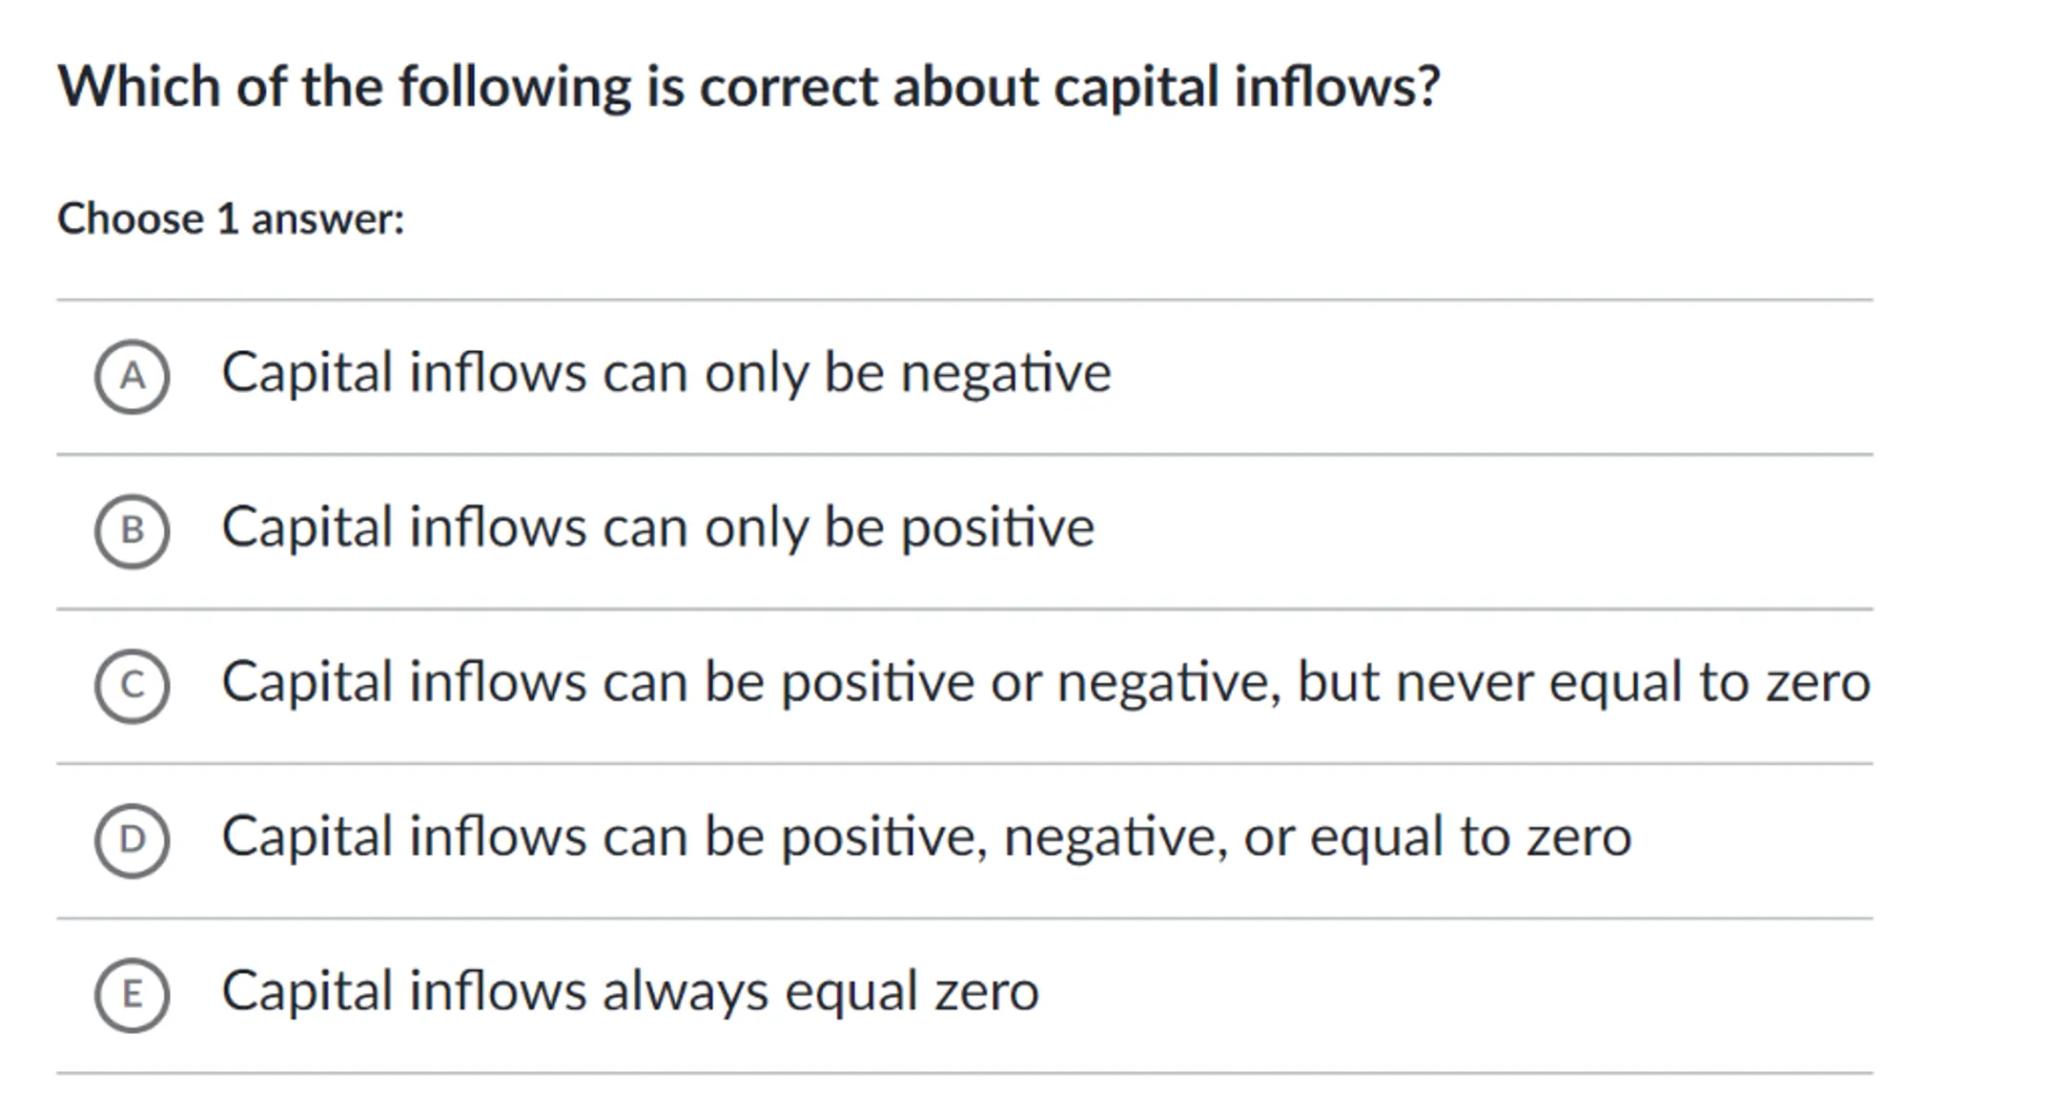The height and width of the screenshot is (1115, 2048).
Task: Click the word 'positive' in option B
Action: pyautogui.click(x=997, y=528)
